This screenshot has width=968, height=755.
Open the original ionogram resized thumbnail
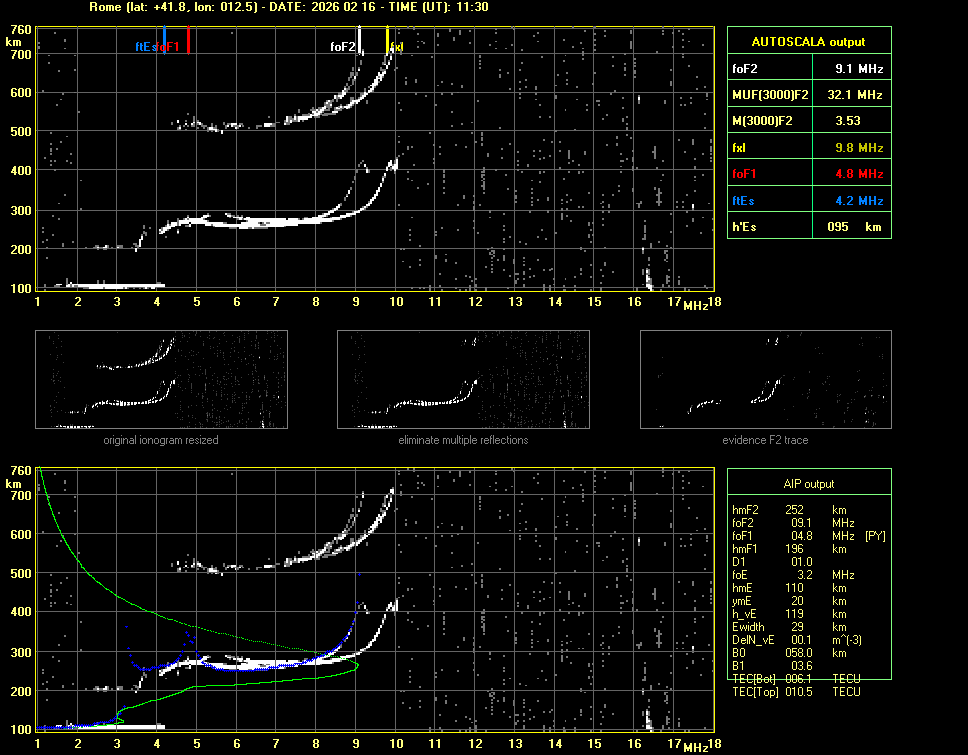(161, 380)
